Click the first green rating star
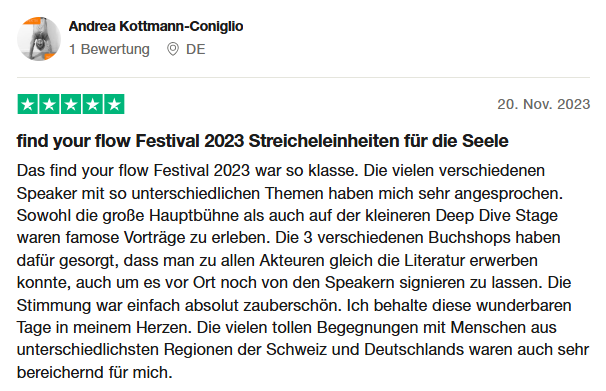Screen dimensions: 606x391 (28, 104)
